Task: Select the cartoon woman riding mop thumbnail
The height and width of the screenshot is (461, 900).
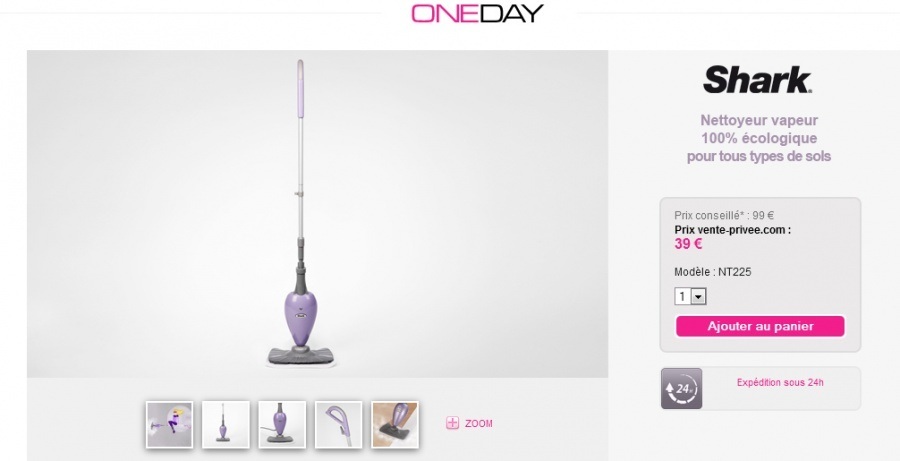Action: 169,425
